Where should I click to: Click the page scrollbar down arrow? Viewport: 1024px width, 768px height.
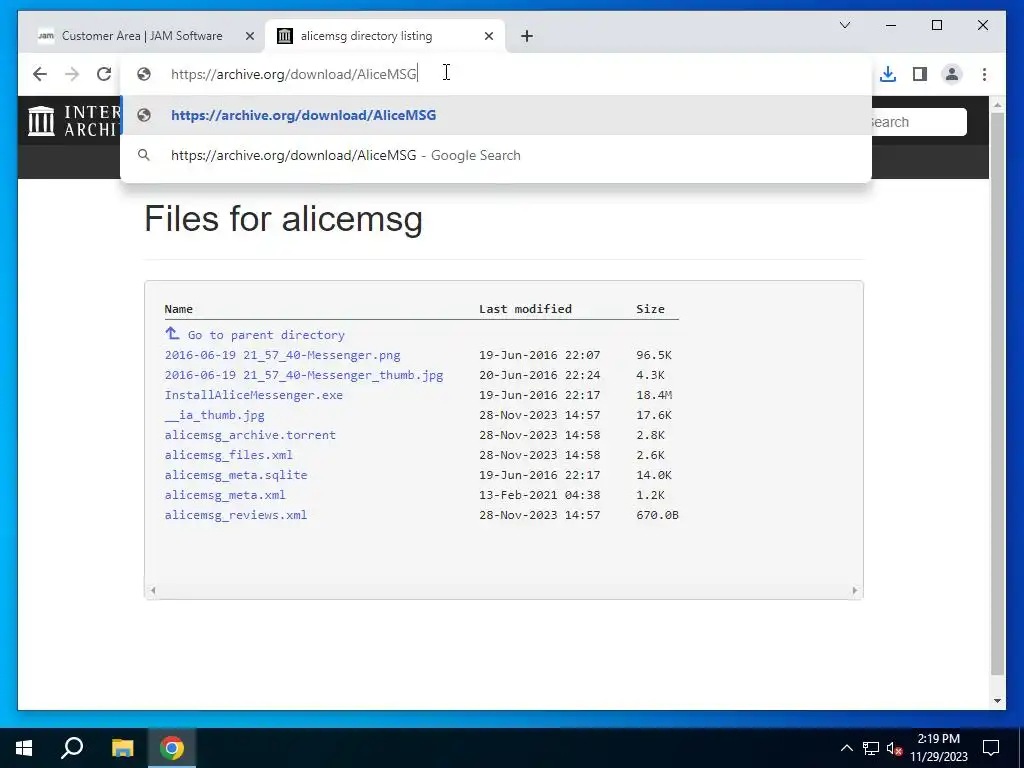click(x=997, y=701)
